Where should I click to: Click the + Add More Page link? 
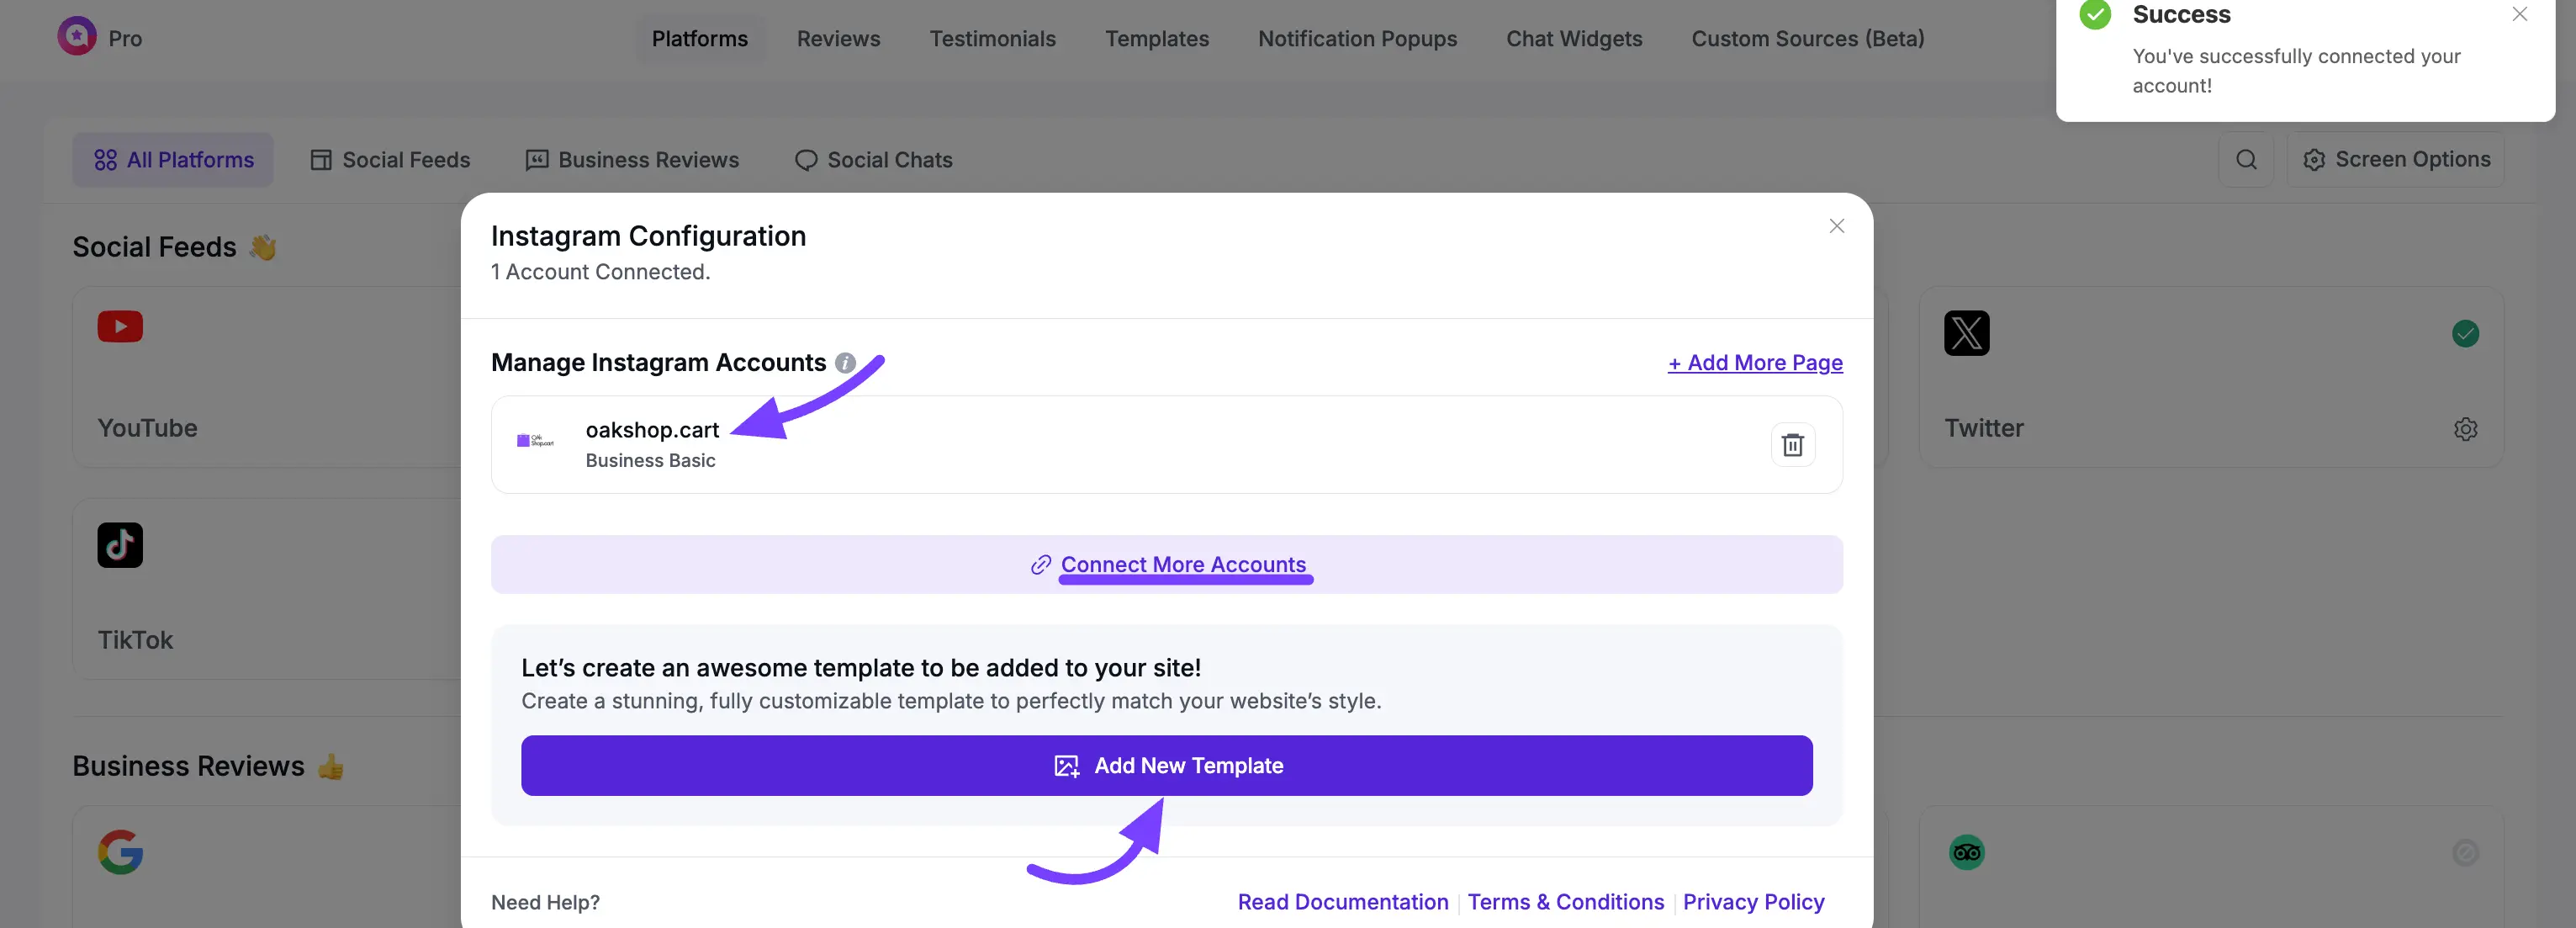click(x=1754, y=363)
